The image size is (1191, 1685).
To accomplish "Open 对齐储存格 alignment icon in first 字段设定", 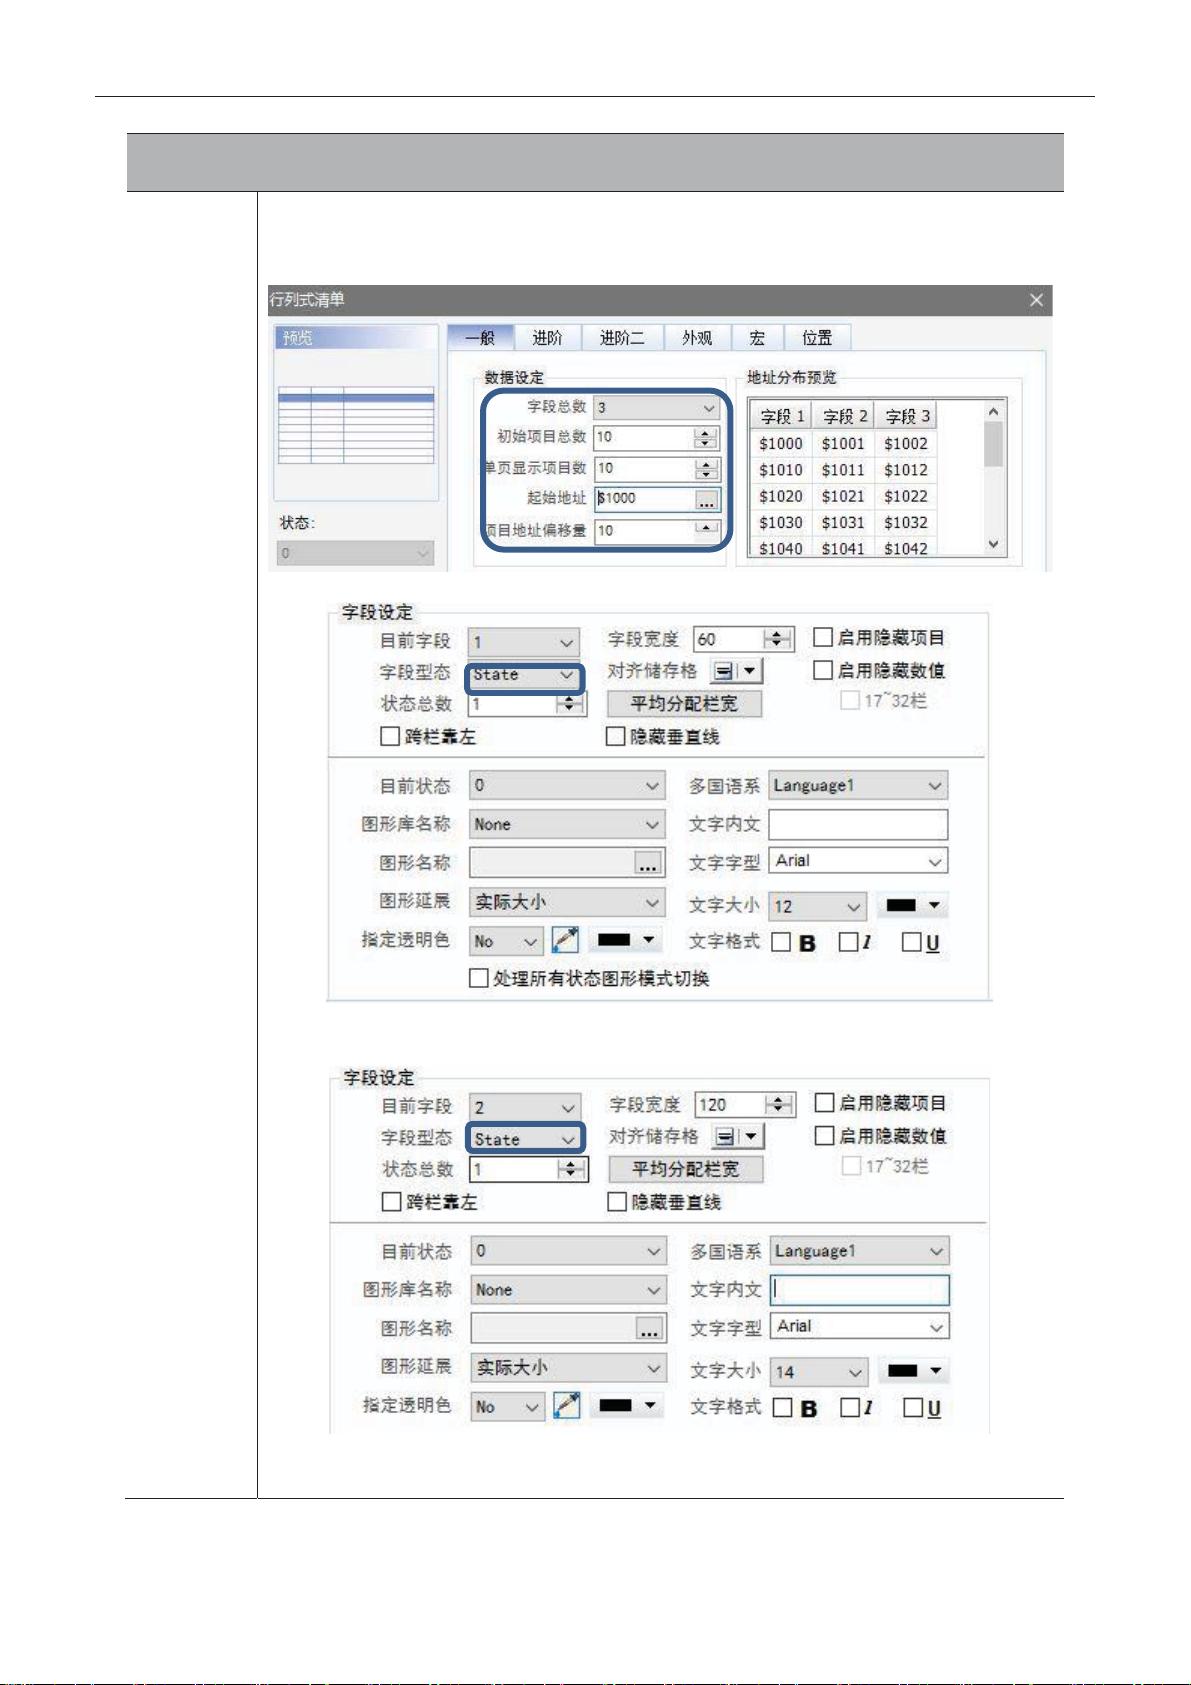I will click(735, 672).
